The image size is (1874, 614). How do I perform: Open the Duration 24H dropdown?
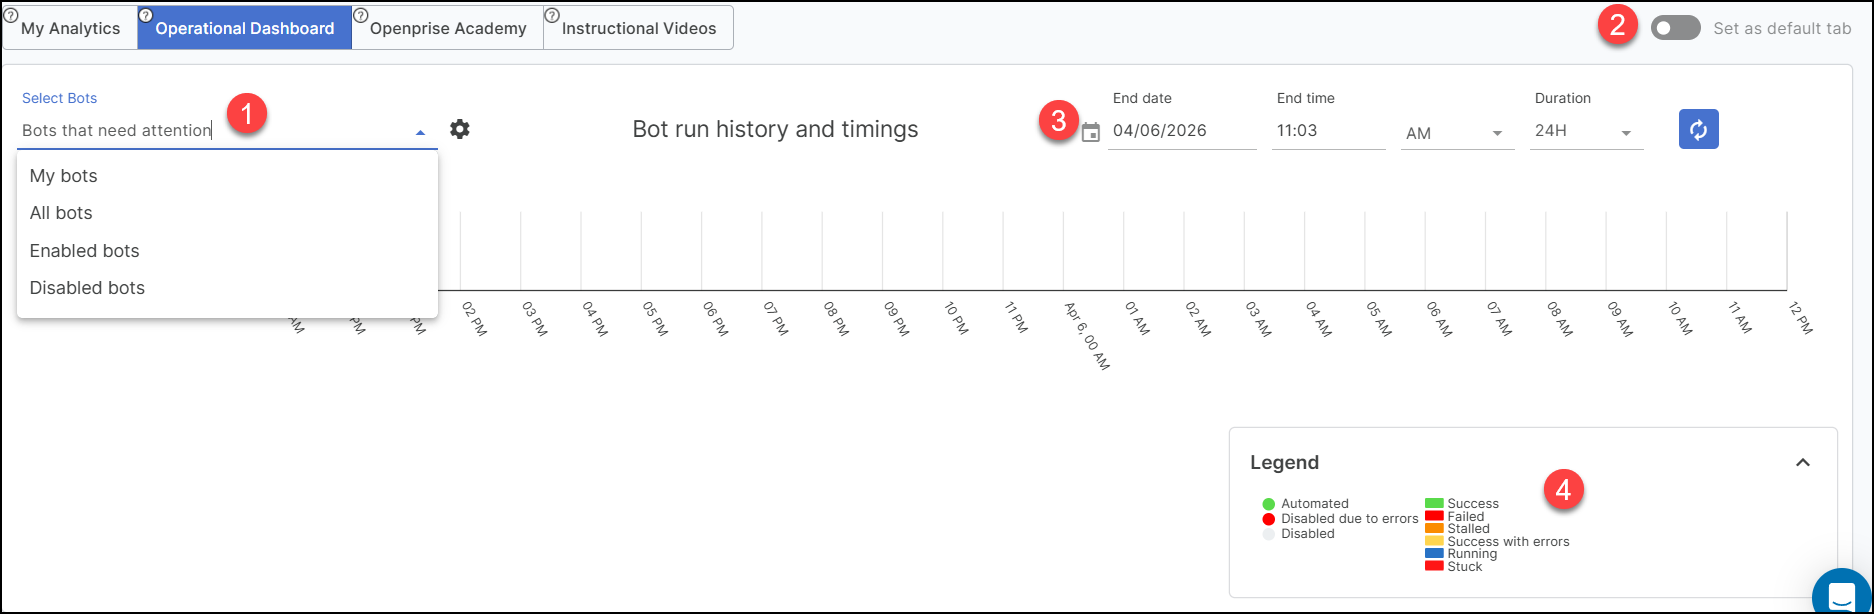point(1586,132)
